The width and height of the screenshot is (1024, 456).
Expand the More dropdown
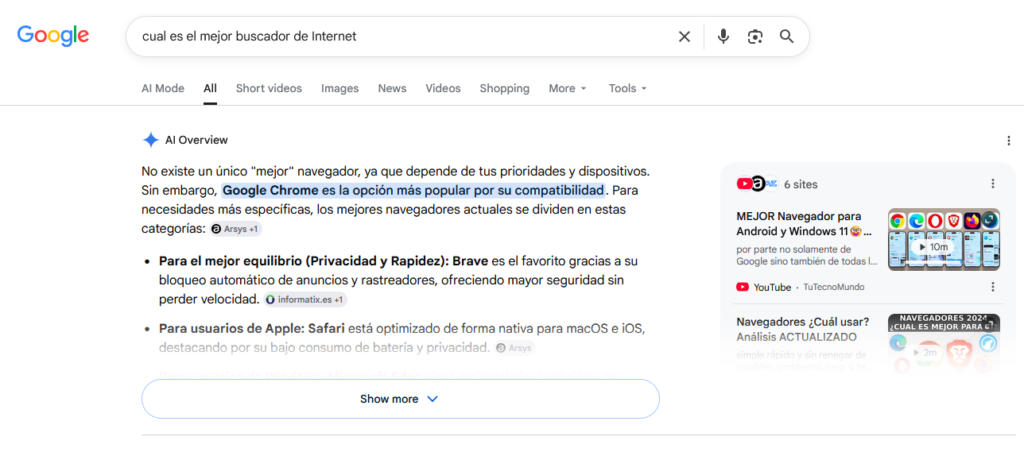[x=568, y=88]
